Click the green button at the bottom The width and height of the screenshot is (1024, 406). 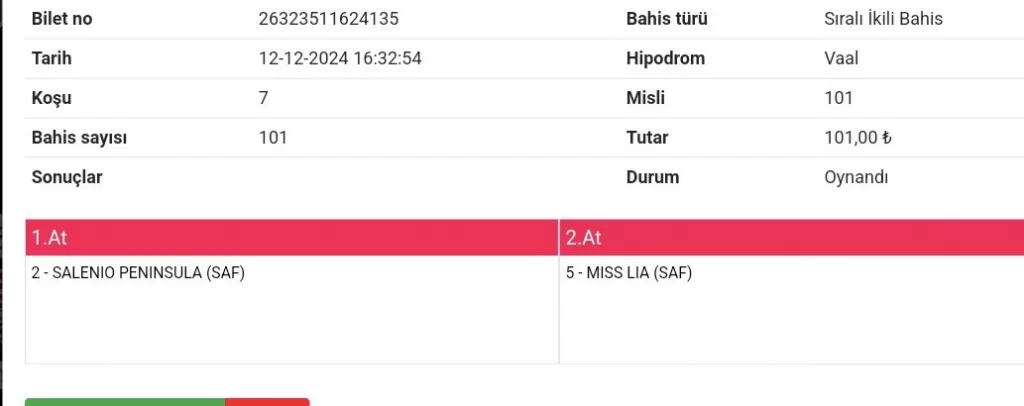pyautogui.click(x=125, y=401)
